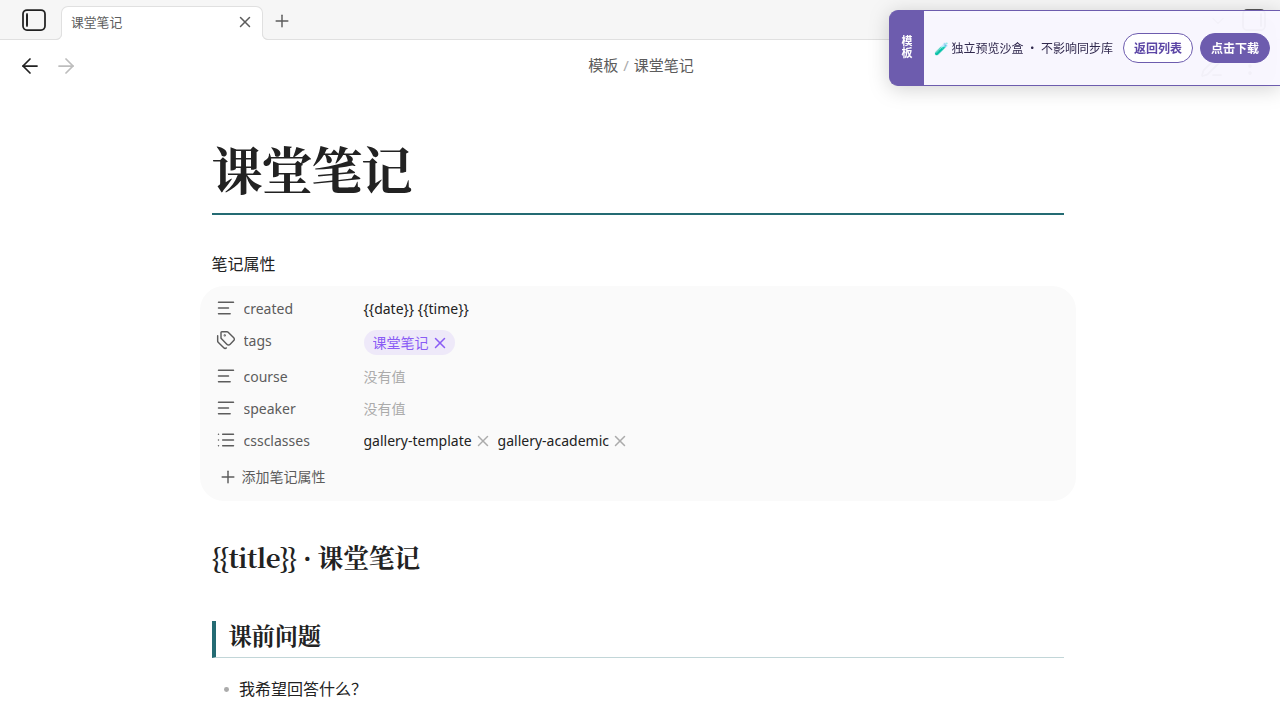The height and width of the screenshot is (720, 1280).
Task: Click the cssclasses property name
Action: coord(276,441)
